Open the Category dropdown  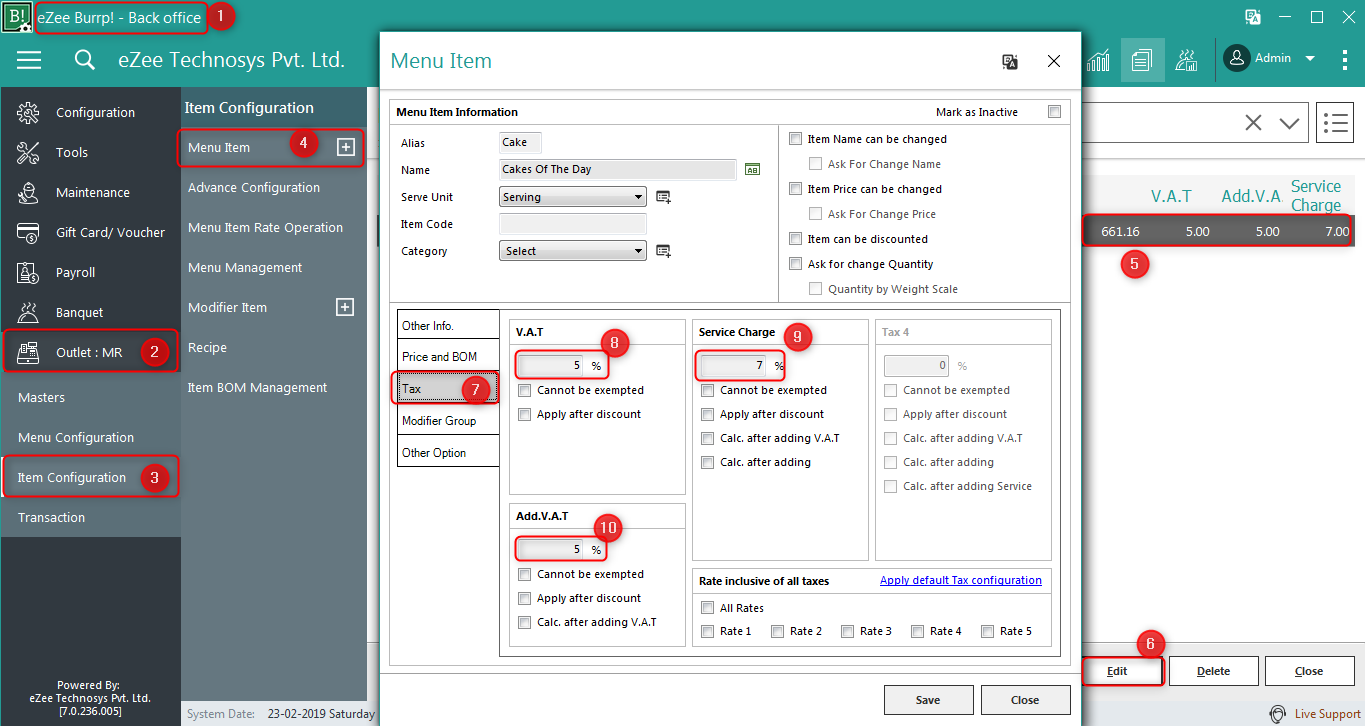pos(572,251)
